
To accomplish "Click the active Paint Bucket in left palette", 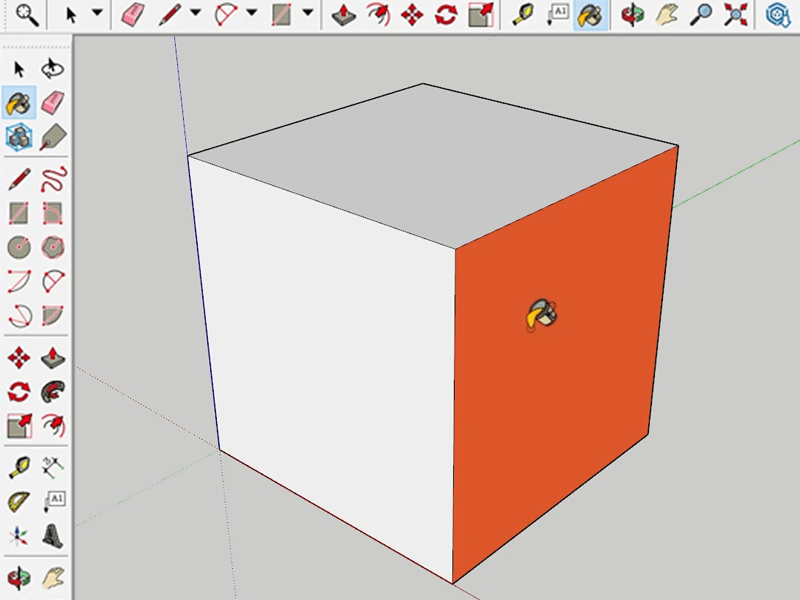I will tap(19, 103).
